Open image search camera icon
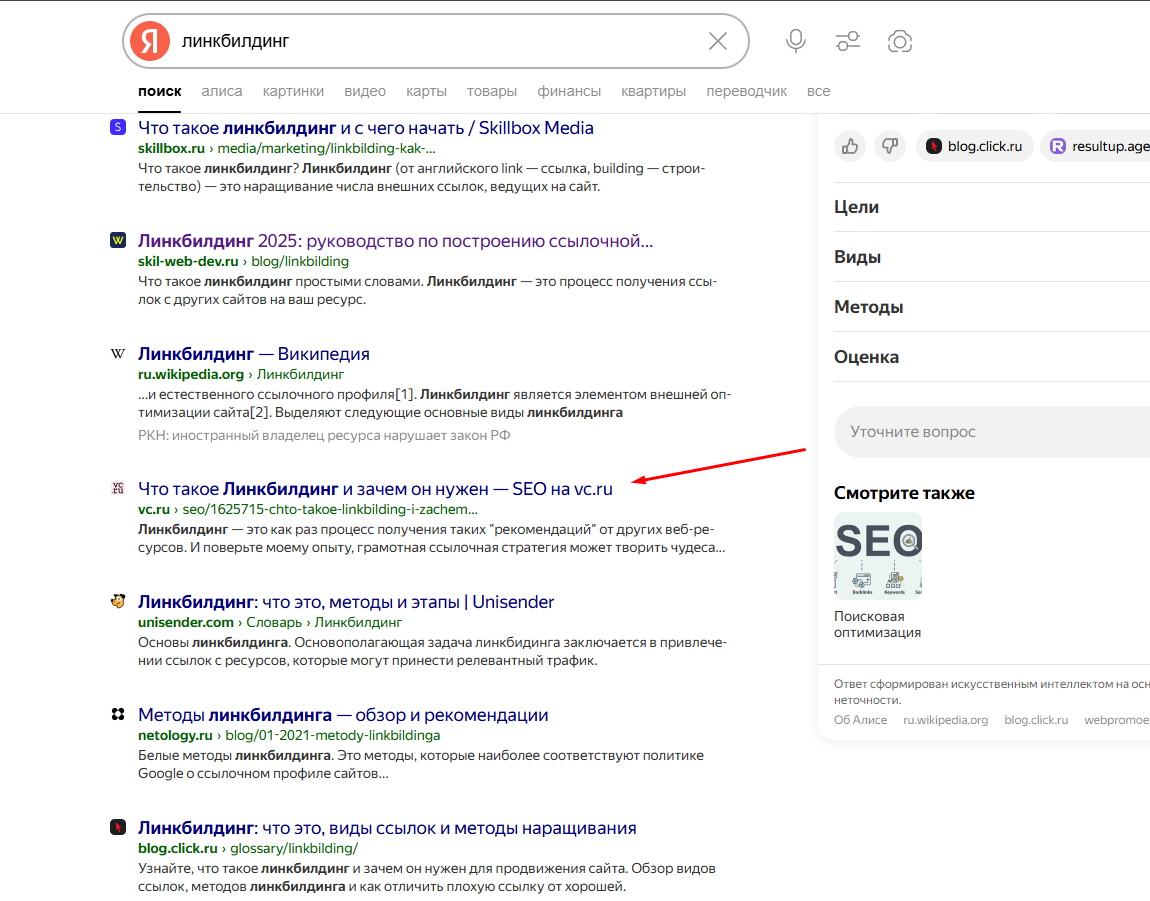Viewport: 1150px width, 901px height. 900,41
